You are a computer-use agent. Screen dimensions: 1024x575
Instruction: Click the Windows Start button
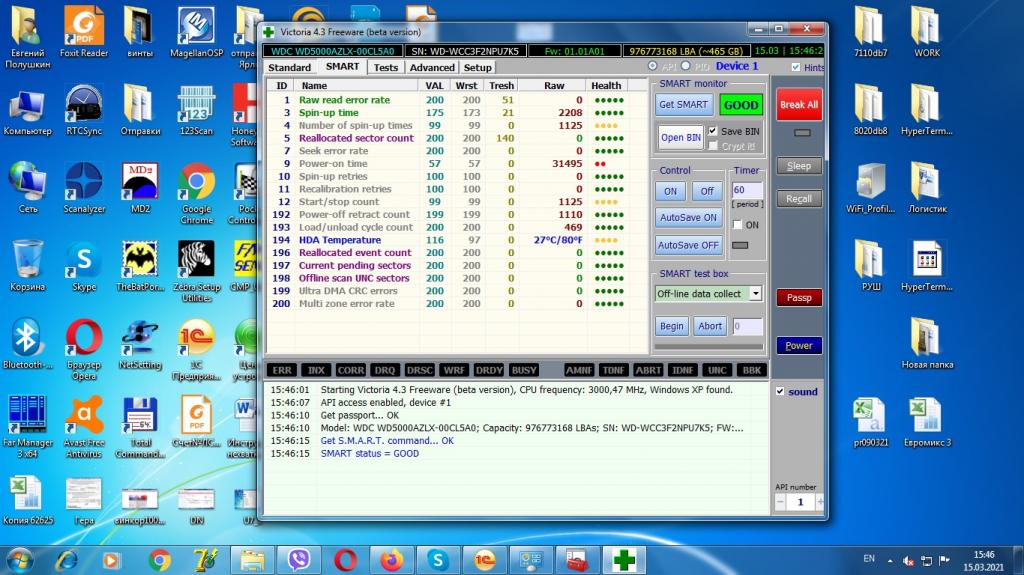point(20,560)
